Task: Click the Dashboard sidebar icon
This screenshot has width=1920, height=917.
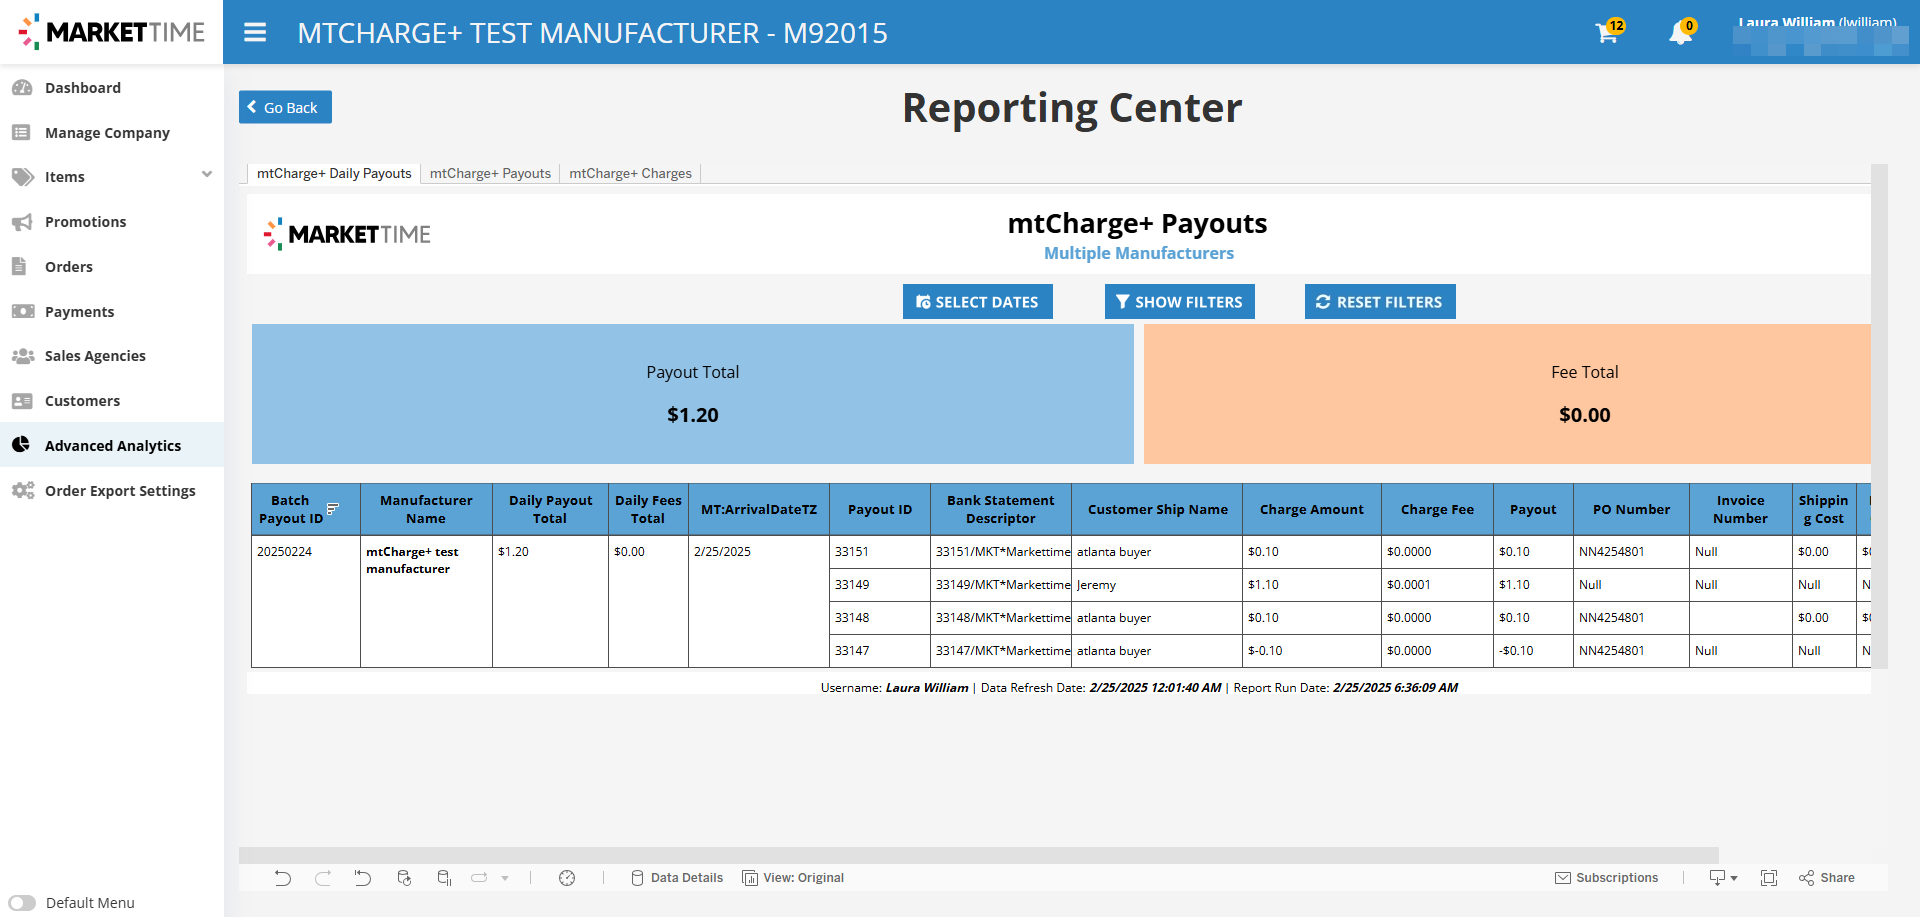Action: (22, 88)
